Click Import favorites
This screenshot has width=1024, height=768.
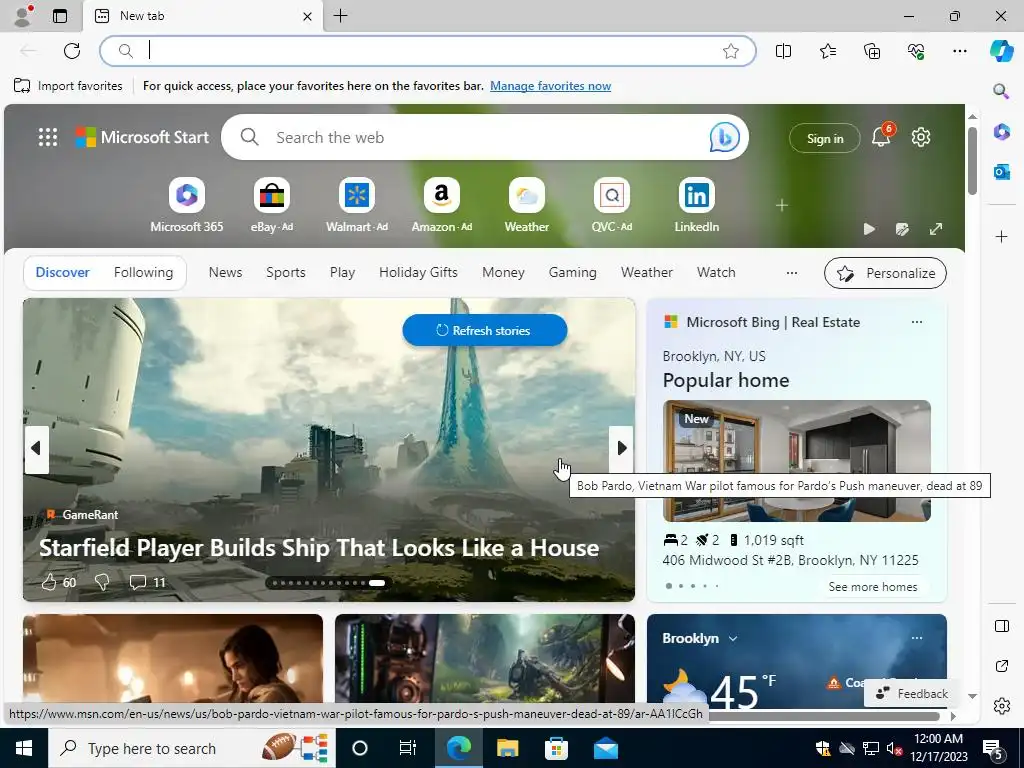pyautogui.click(x=68, y=86)
